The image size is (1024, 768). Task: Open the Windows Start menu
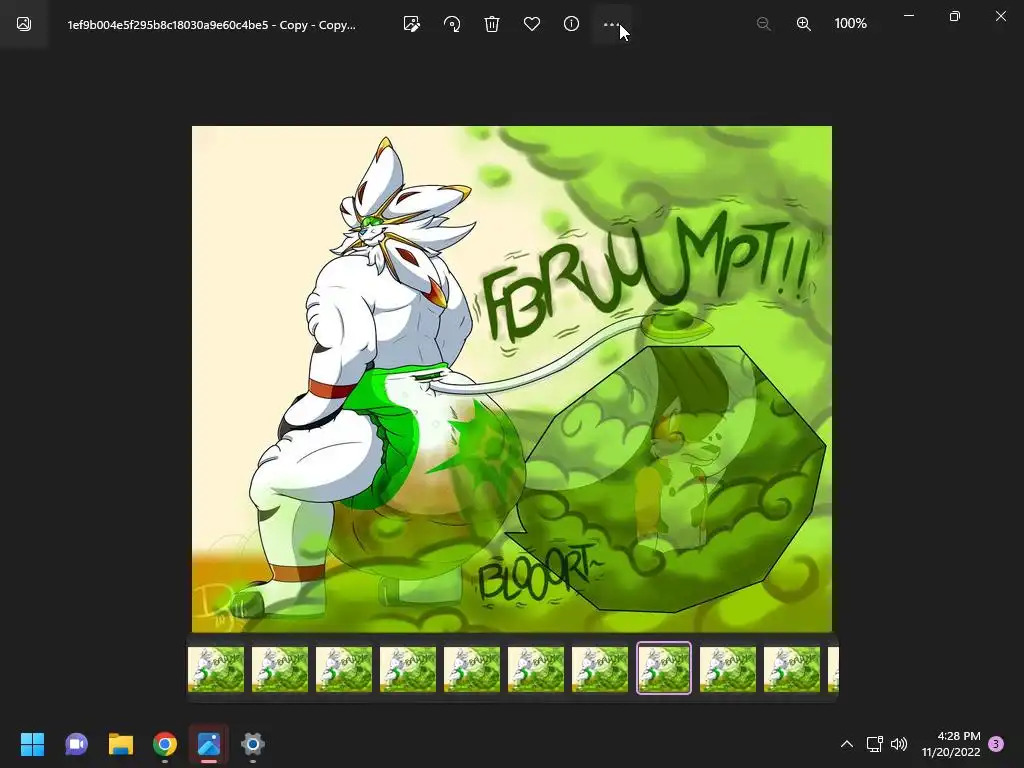[32, 744]
